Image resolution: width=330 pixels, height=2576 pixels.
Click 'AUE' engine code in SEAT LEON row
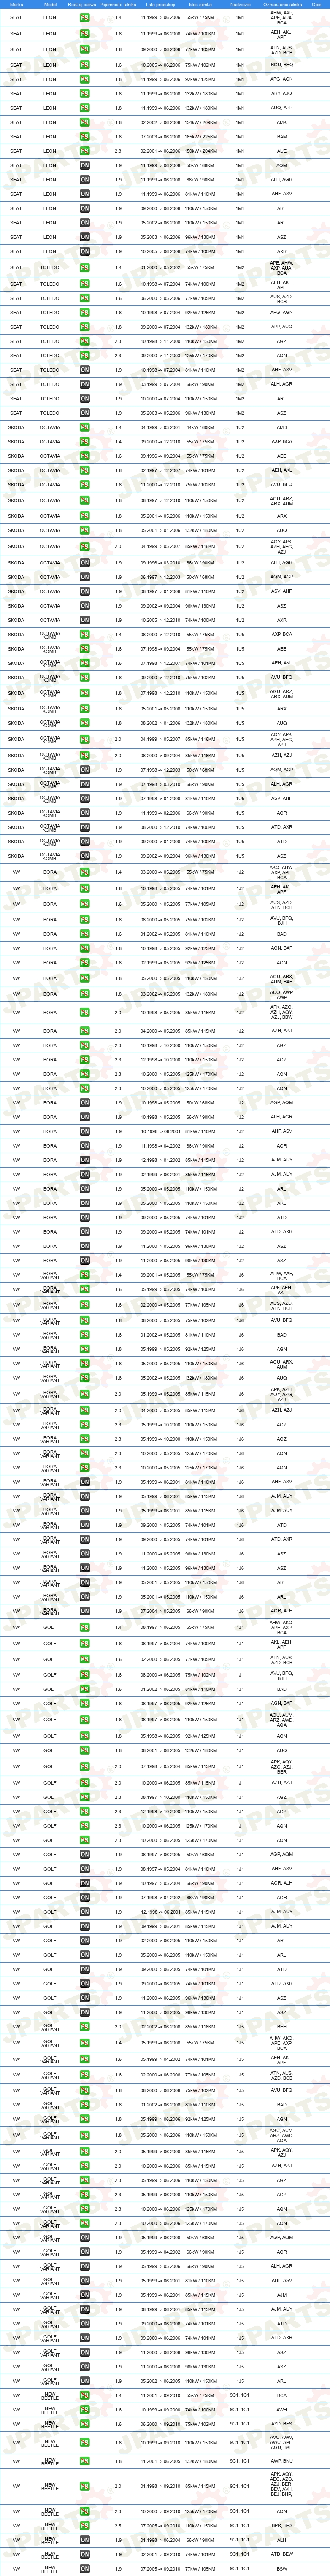pyautogui.click(x=282, y=151)
